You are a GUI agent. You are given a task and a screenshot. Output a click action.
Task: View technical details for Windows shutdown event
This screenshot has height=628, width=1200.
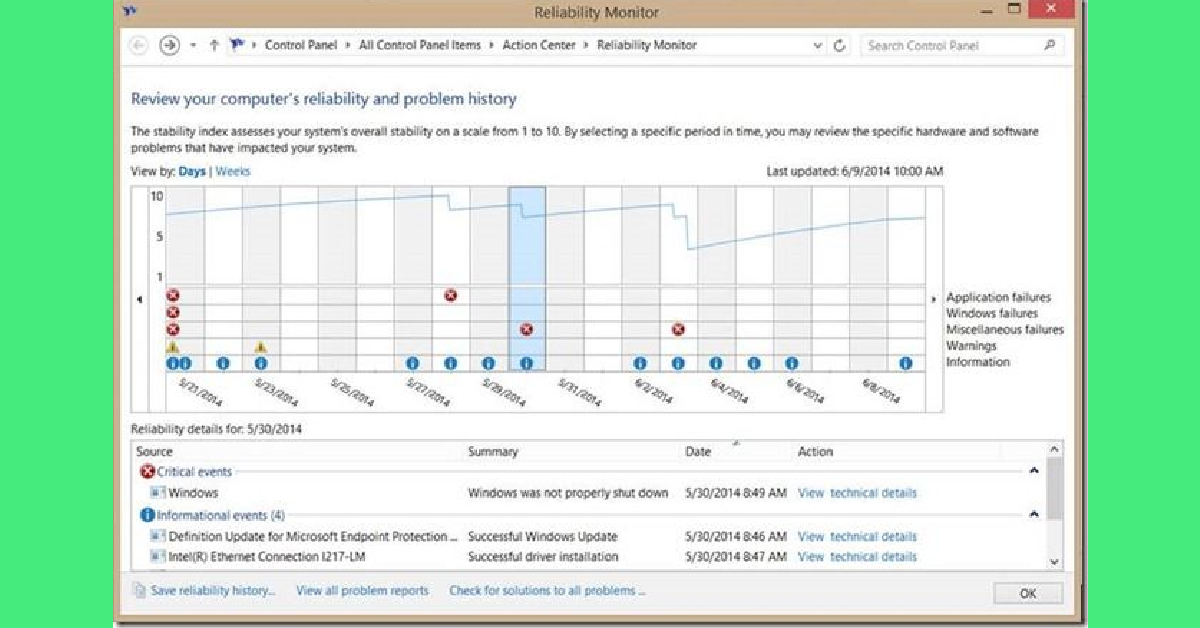point(857,493)
